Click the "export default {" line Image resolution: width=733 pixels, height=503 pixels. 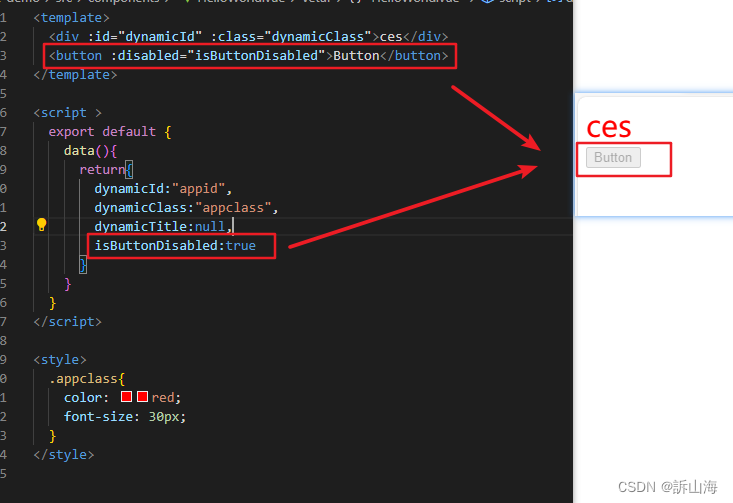[110, 132]
